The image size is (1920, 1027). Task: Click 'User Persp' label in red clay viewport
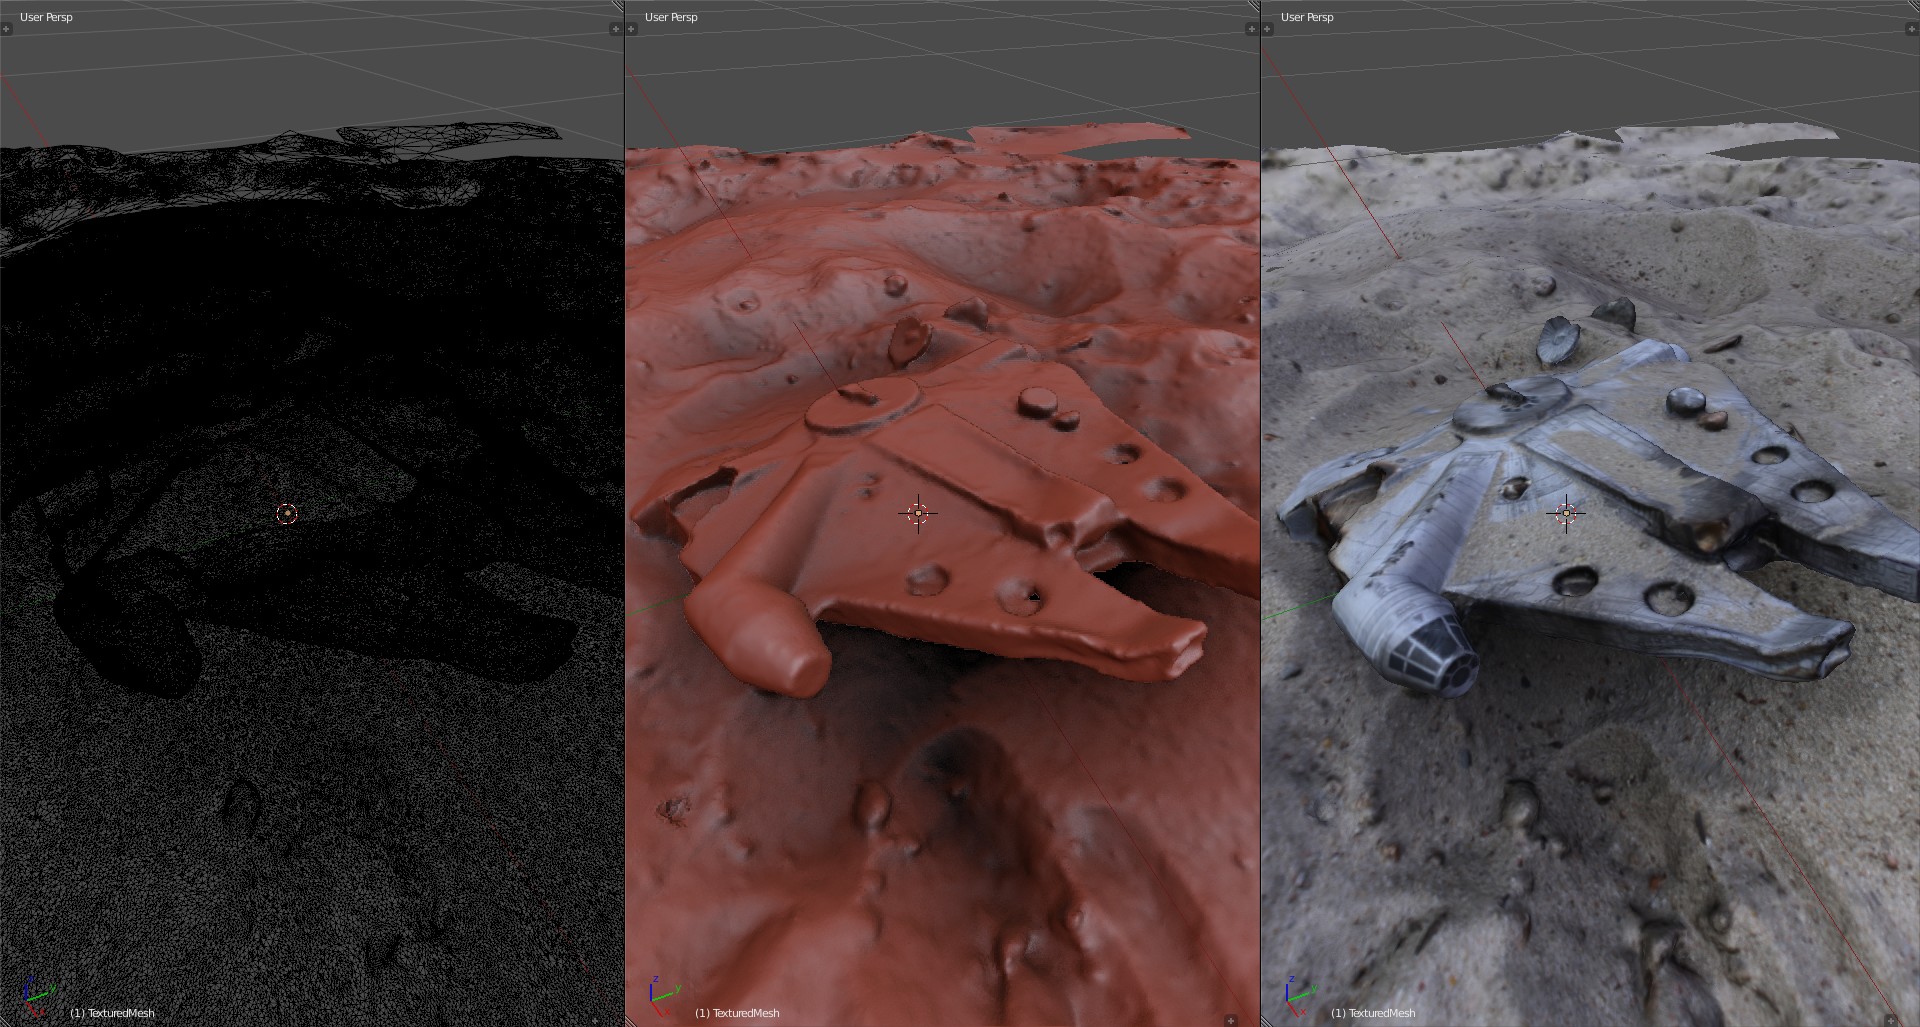[x=671, y=17]
